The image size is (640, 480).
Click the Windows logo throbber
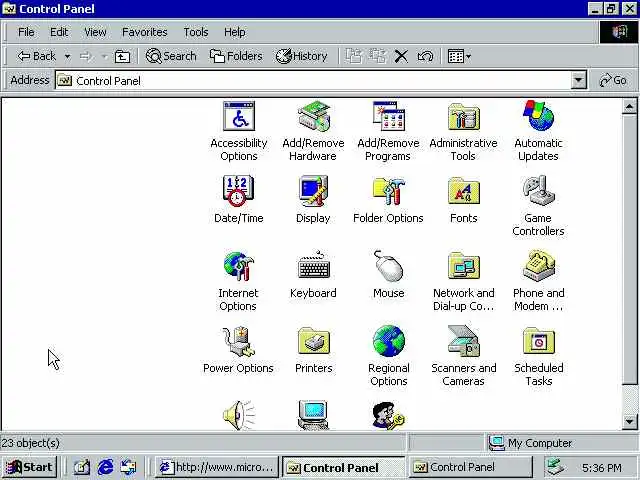[x=619, y=32]
